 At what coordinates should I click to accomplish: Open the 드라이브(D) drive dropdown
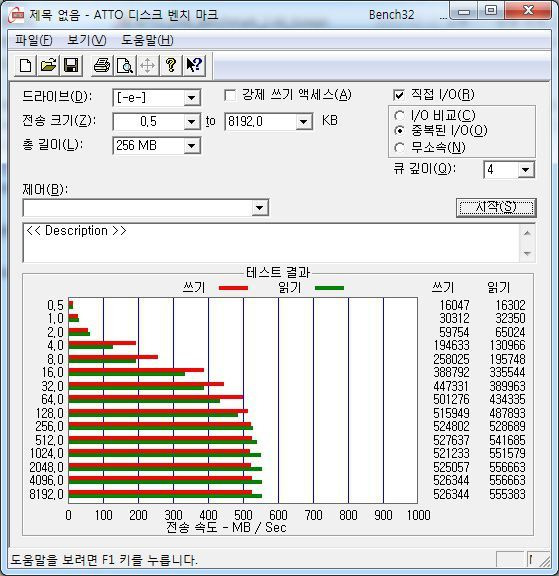(x=191, y=98)
